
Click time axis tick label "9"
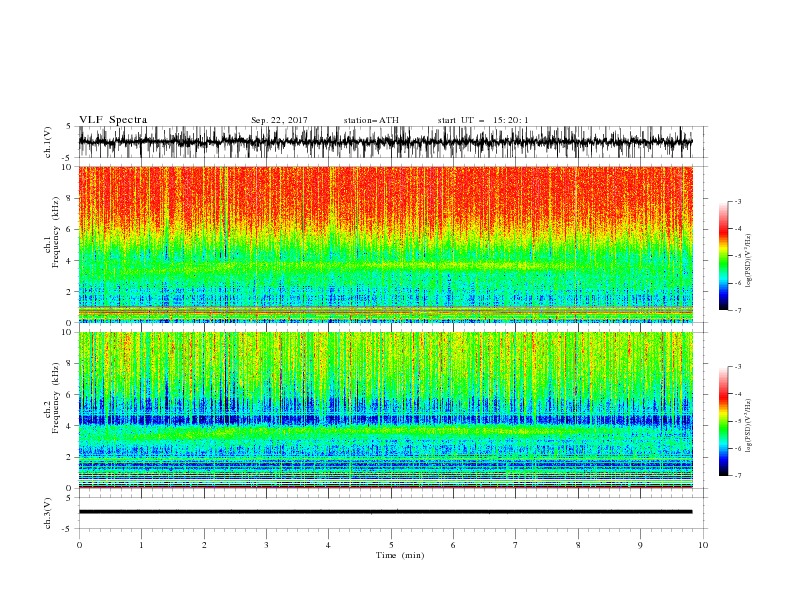(x=640, y=545)
